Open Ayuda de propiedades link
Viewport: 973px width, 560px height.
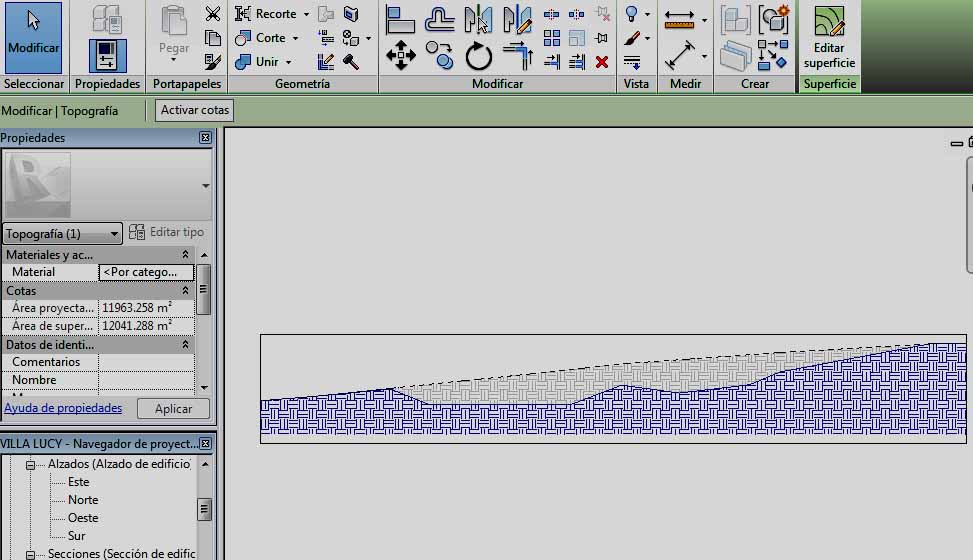pos(63,408)
